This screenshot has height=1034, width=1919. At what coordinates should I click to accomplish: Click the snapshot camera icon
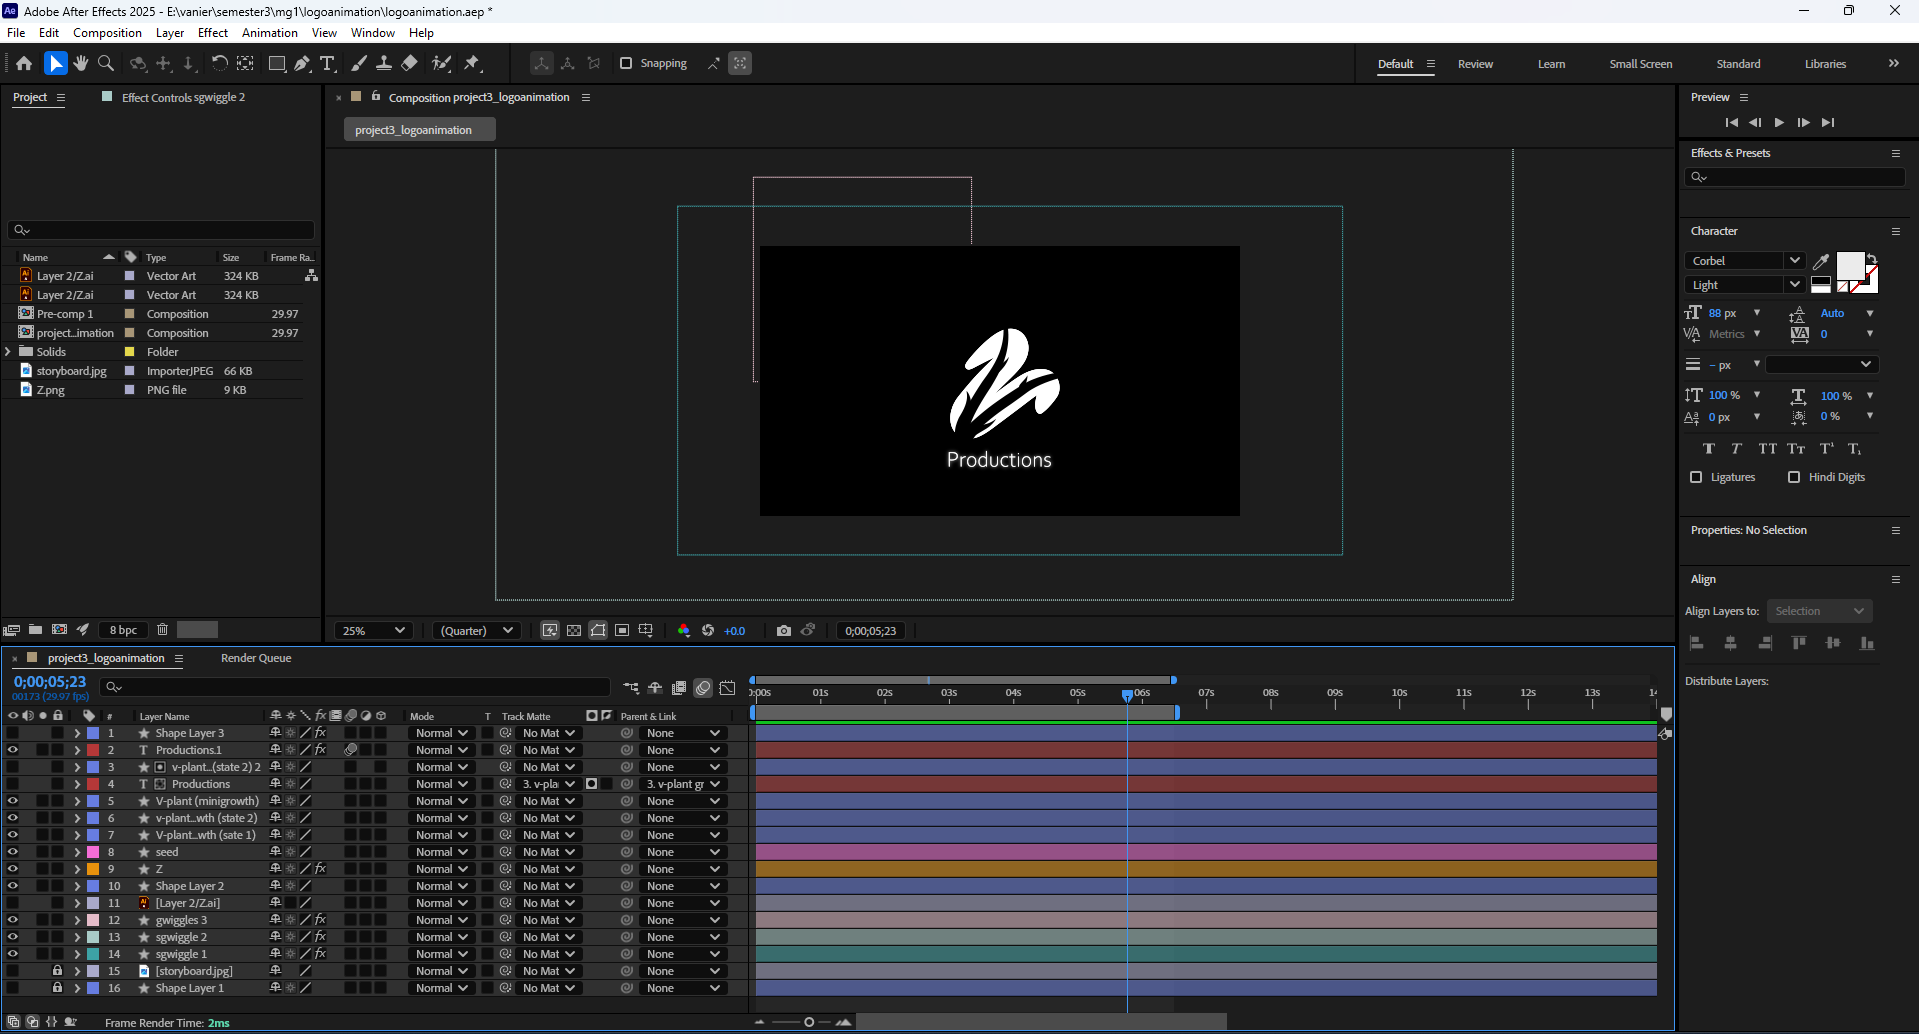tap(784, 630)
